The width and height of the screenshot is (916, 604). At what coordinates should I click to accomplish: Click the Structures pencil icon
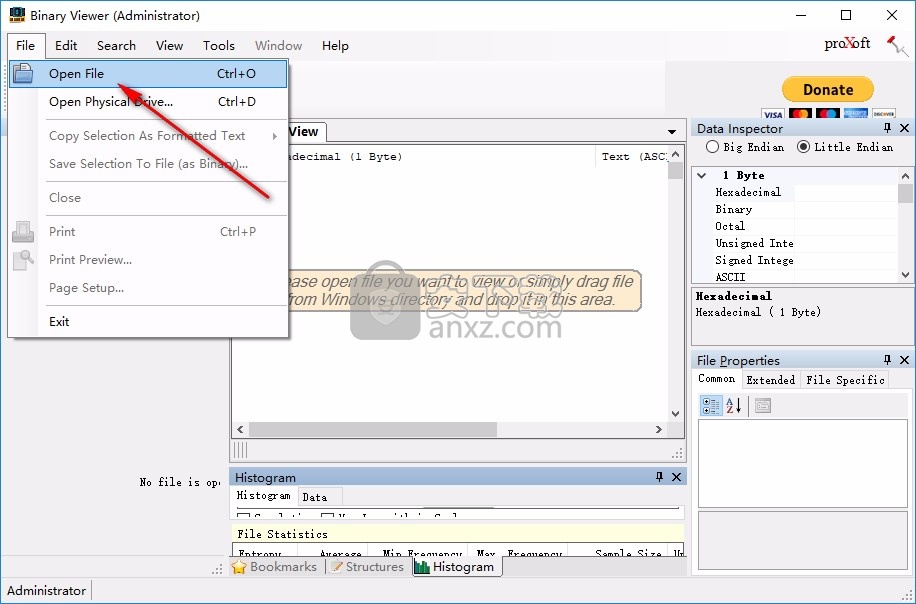coord(336,567)
